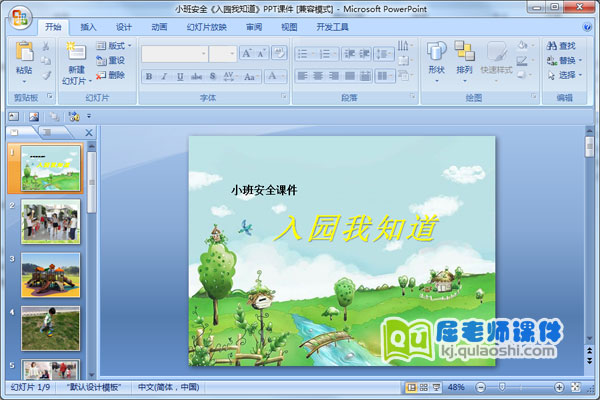Click the Paste (粘贴) clipboard icon
Image resolution: width=600 pixels, height=400 pixels.
click(x=24, y=51)
